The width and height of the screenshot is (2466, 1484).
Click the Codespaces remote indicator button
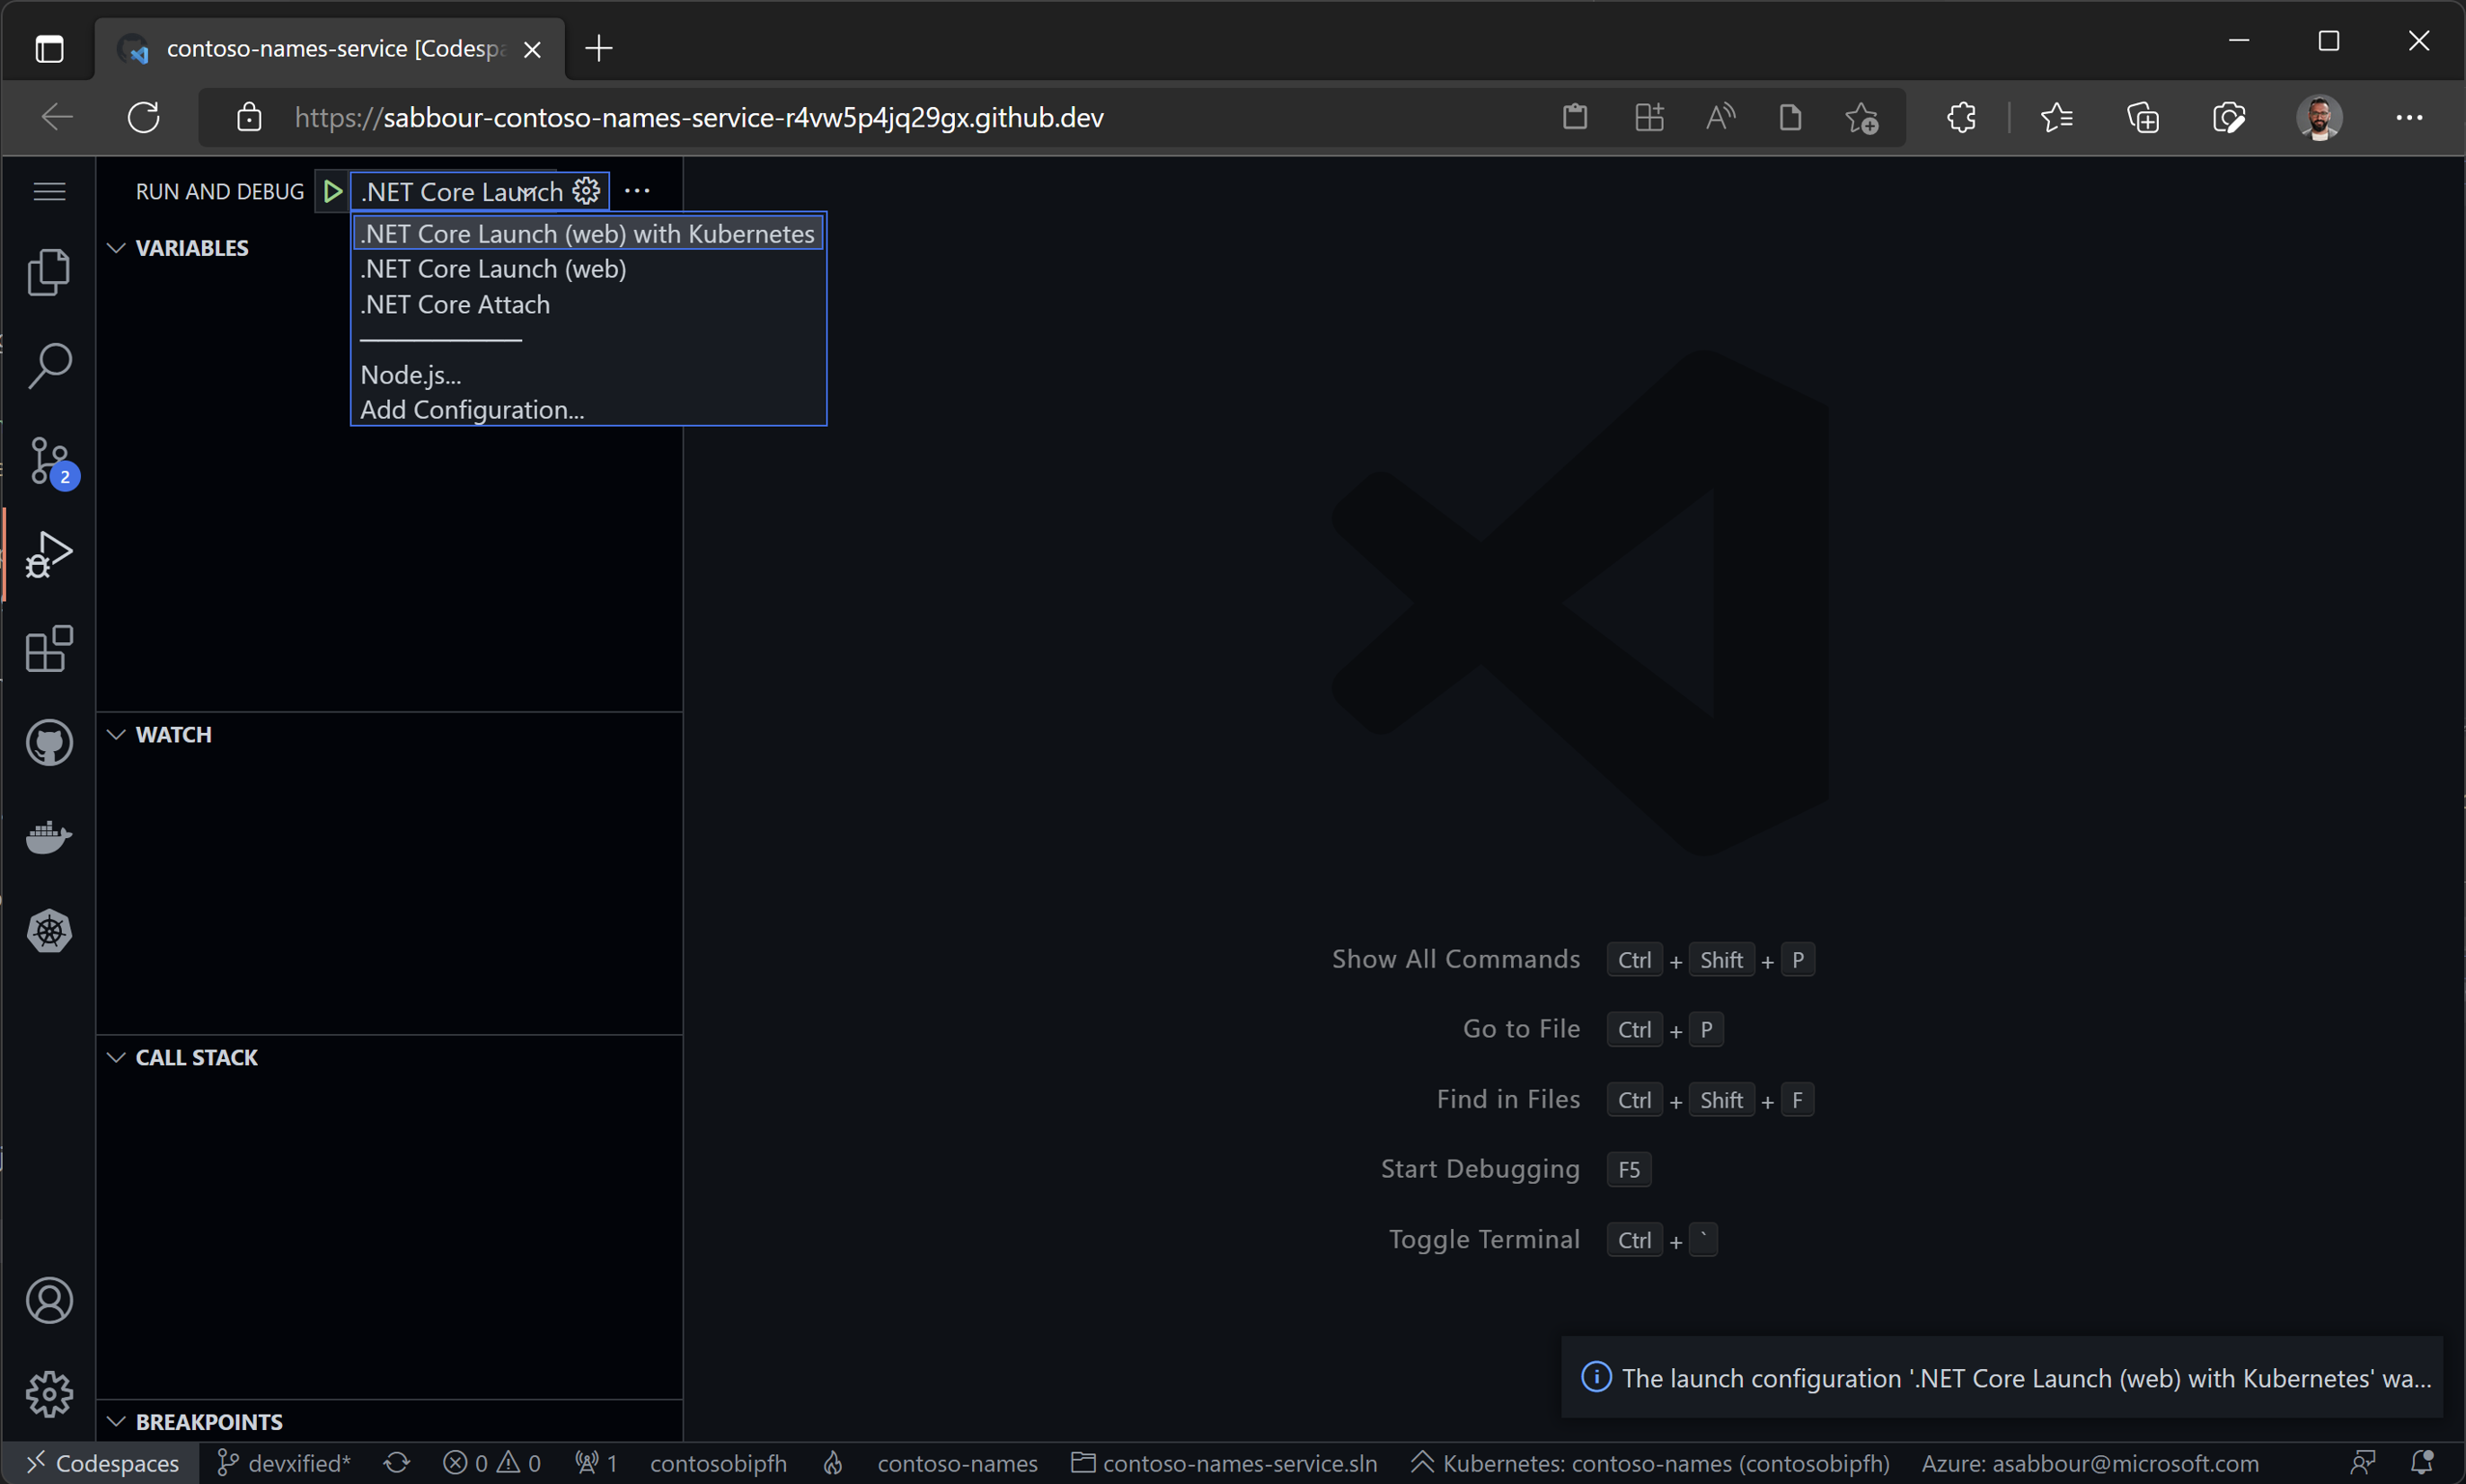(x=102, y=1464)
